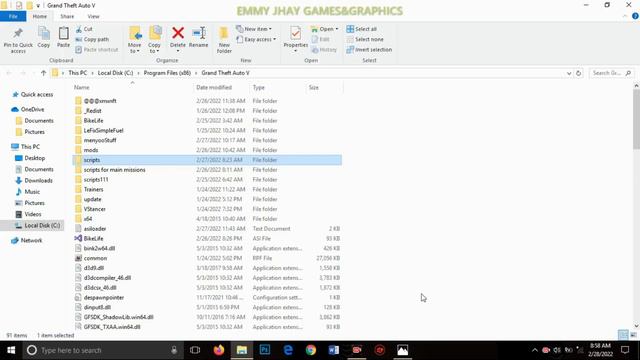Click Select all in ribbon
This screenshot has height=360, width=640.
coord(362,29)
